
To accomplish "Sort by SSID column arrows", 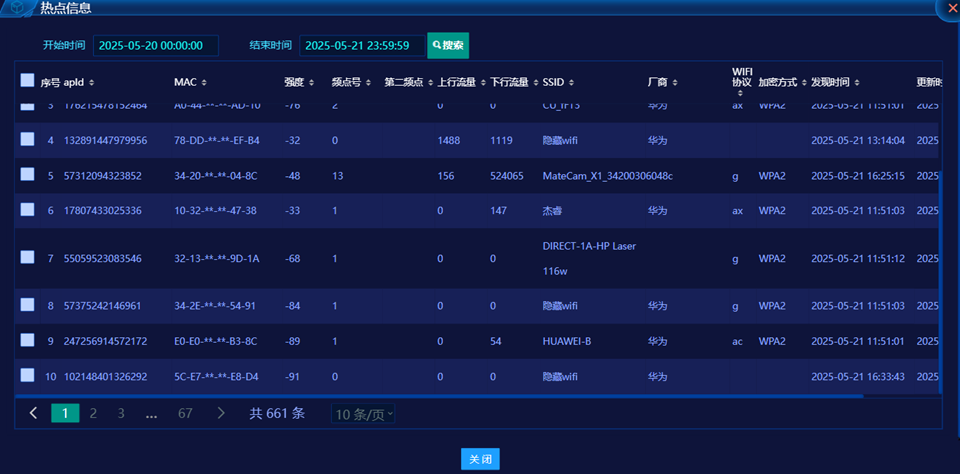I will click(571, 83).
